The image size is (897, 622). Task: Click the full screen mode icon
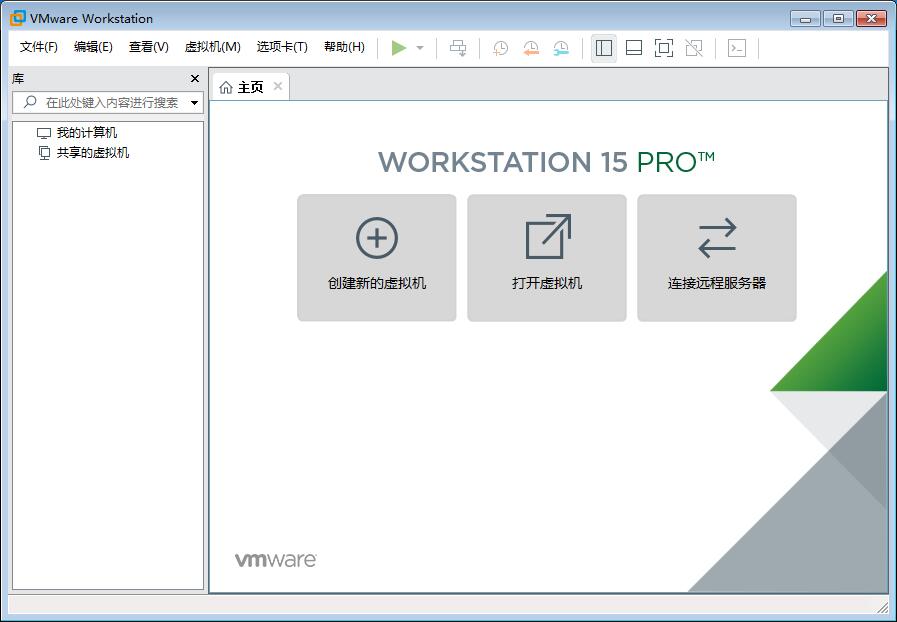click(664, 48)
